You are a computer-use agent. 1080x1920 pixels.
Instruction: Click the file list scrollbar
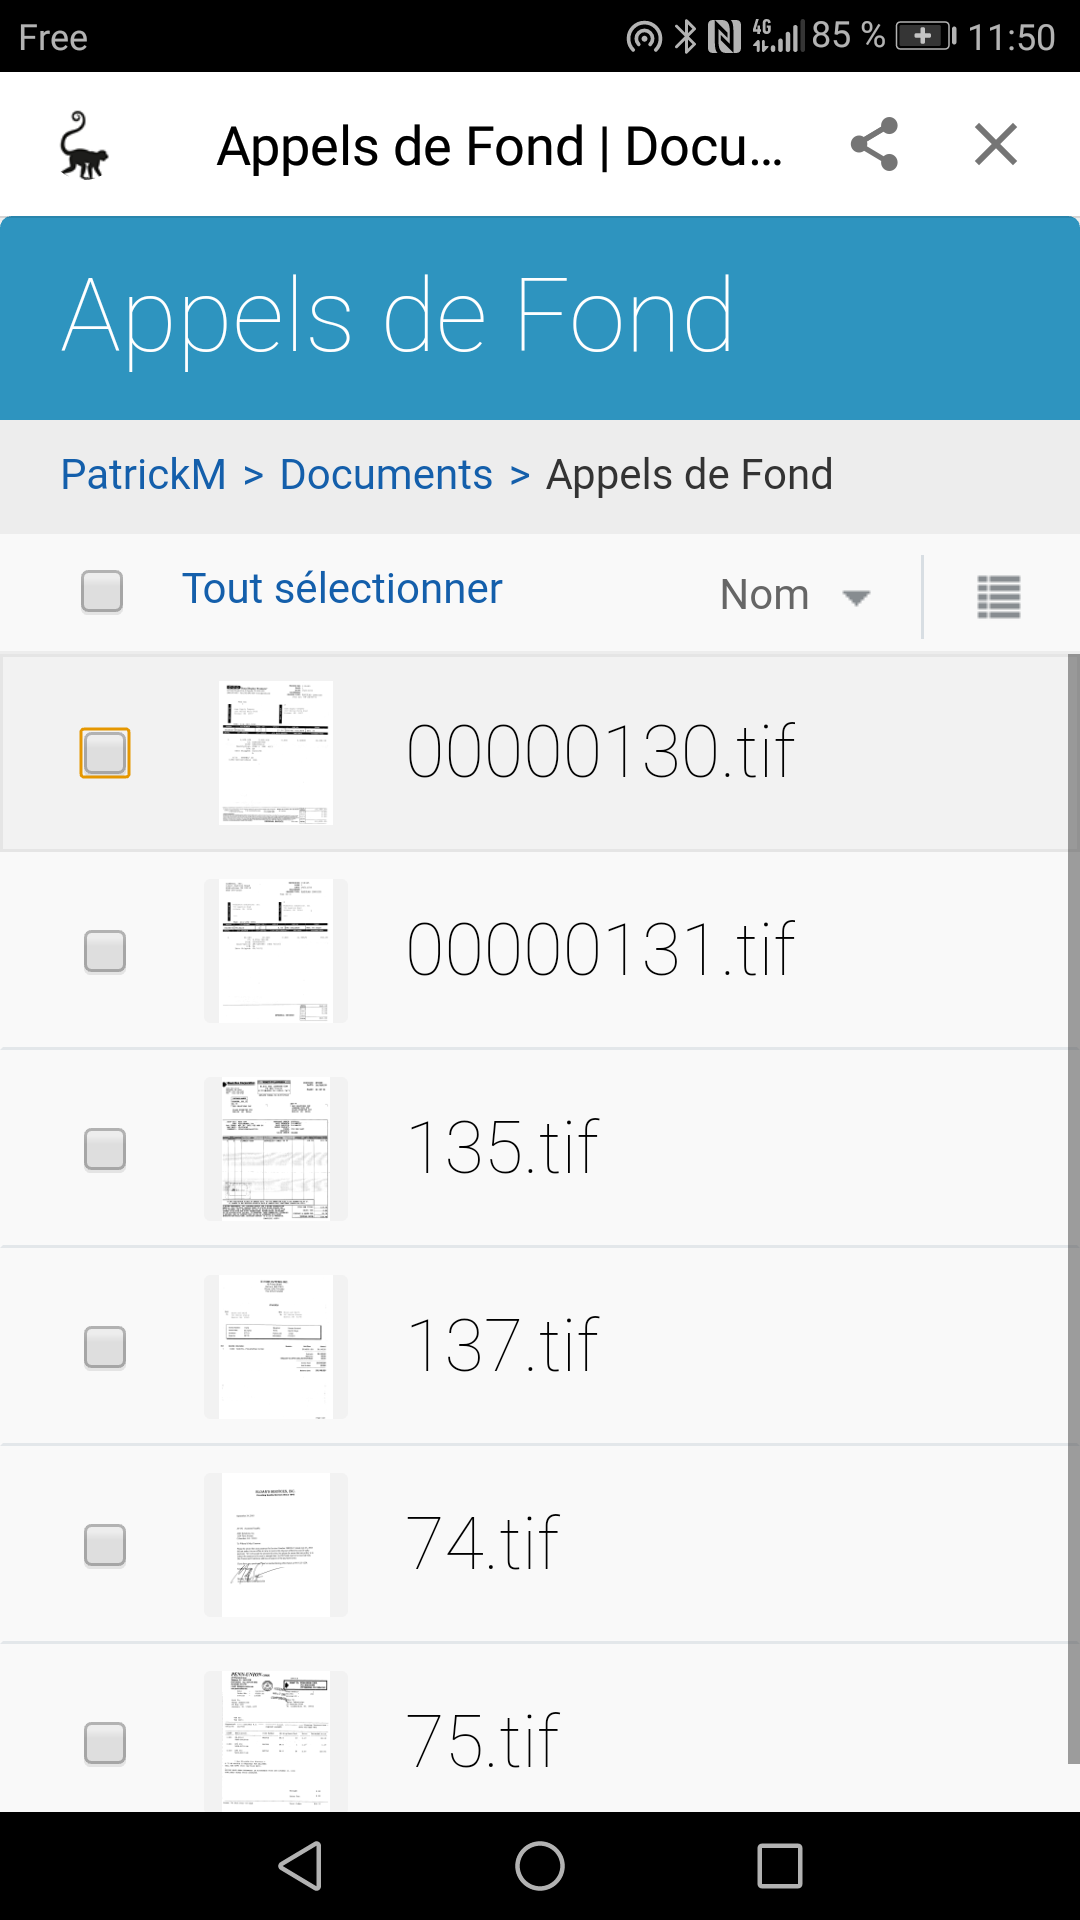coord(1074,1210)
